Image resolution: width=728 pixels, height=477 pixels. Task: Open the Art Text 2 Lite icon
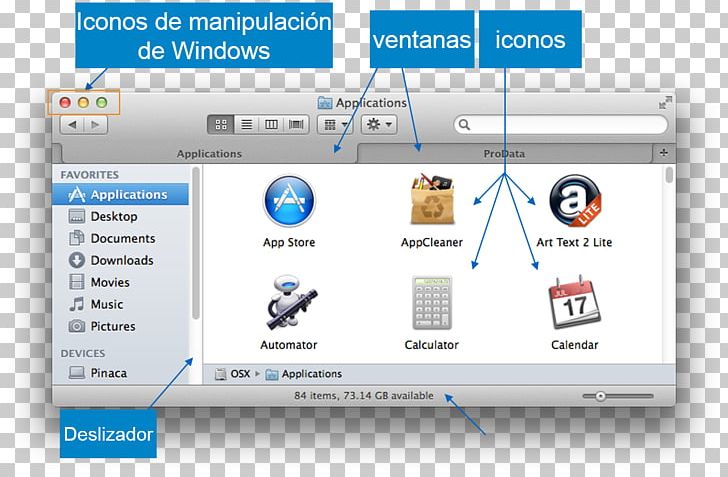575,201
